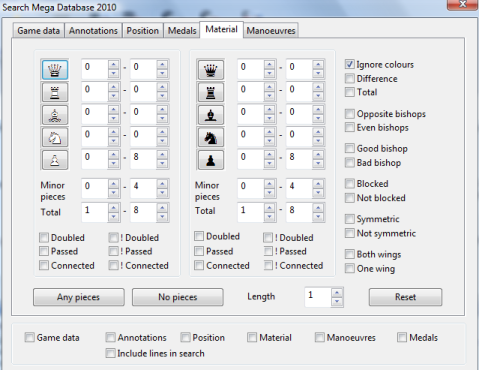The image size is (479, 370).
Task: Open the Manoeuvres tab
Action: pyautogui.click(x=271, y=31)
